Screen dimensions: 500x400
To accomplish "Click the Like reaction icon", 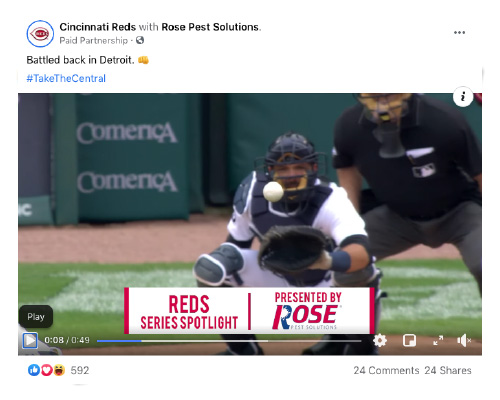I will pyautogui.click(x=34, y=370).
